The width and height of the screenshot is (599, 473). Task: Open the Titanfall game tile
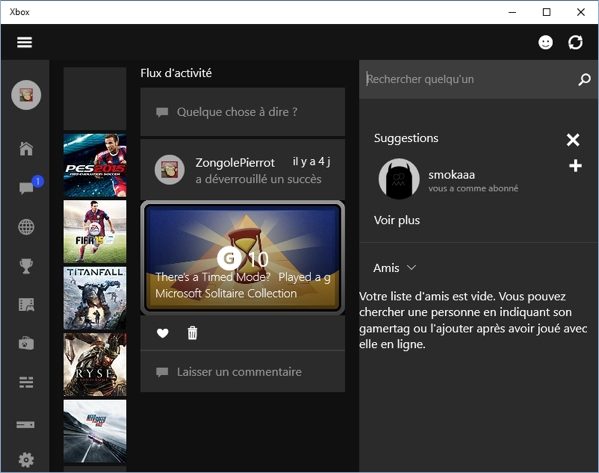pyautogui.click(x=95, y=298)
